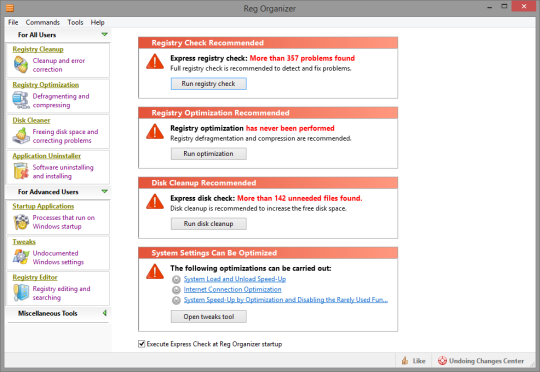Click the Registry Editor icon
The image size is (540, 372).
click(21, 292)
